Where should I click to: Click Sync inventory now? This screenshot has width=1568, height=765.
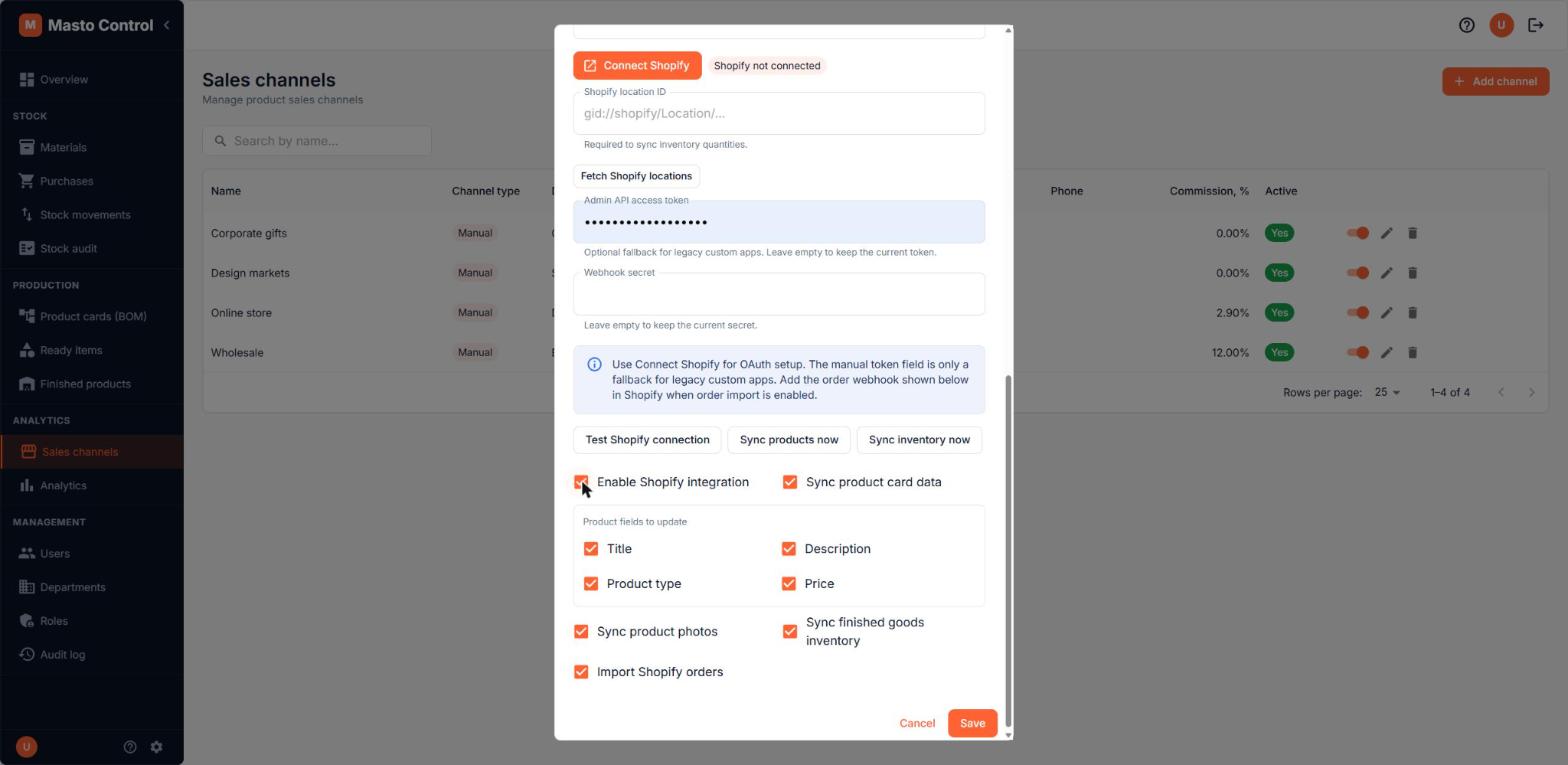click(x=919, y=440)
